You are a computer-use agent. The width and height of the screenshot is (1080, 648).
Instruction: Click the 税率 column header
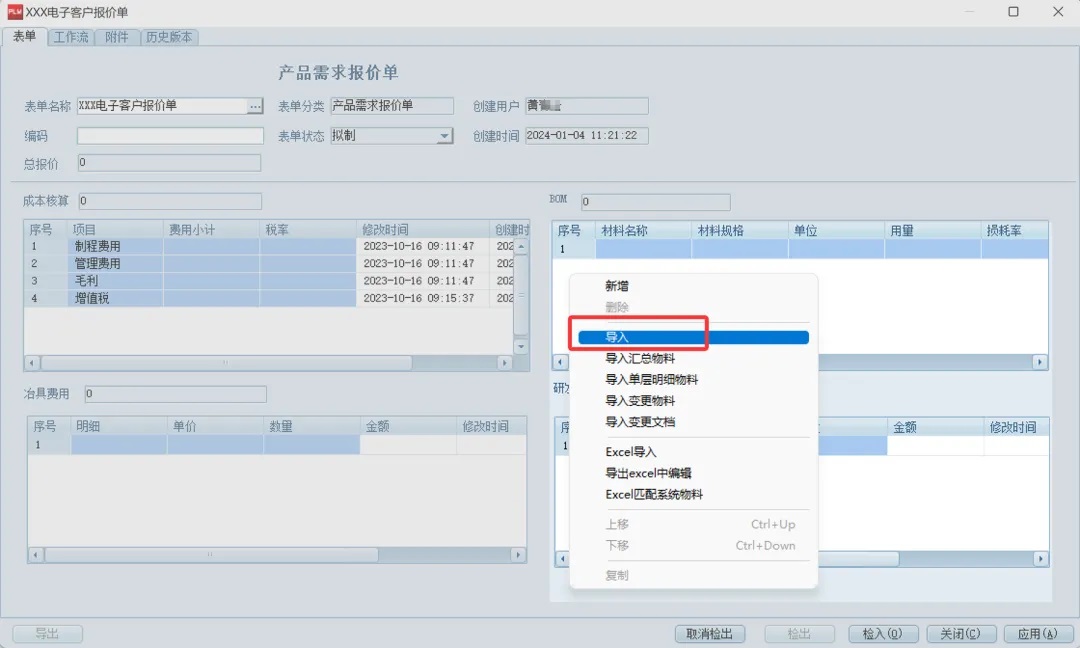click(x=308, y=229)
